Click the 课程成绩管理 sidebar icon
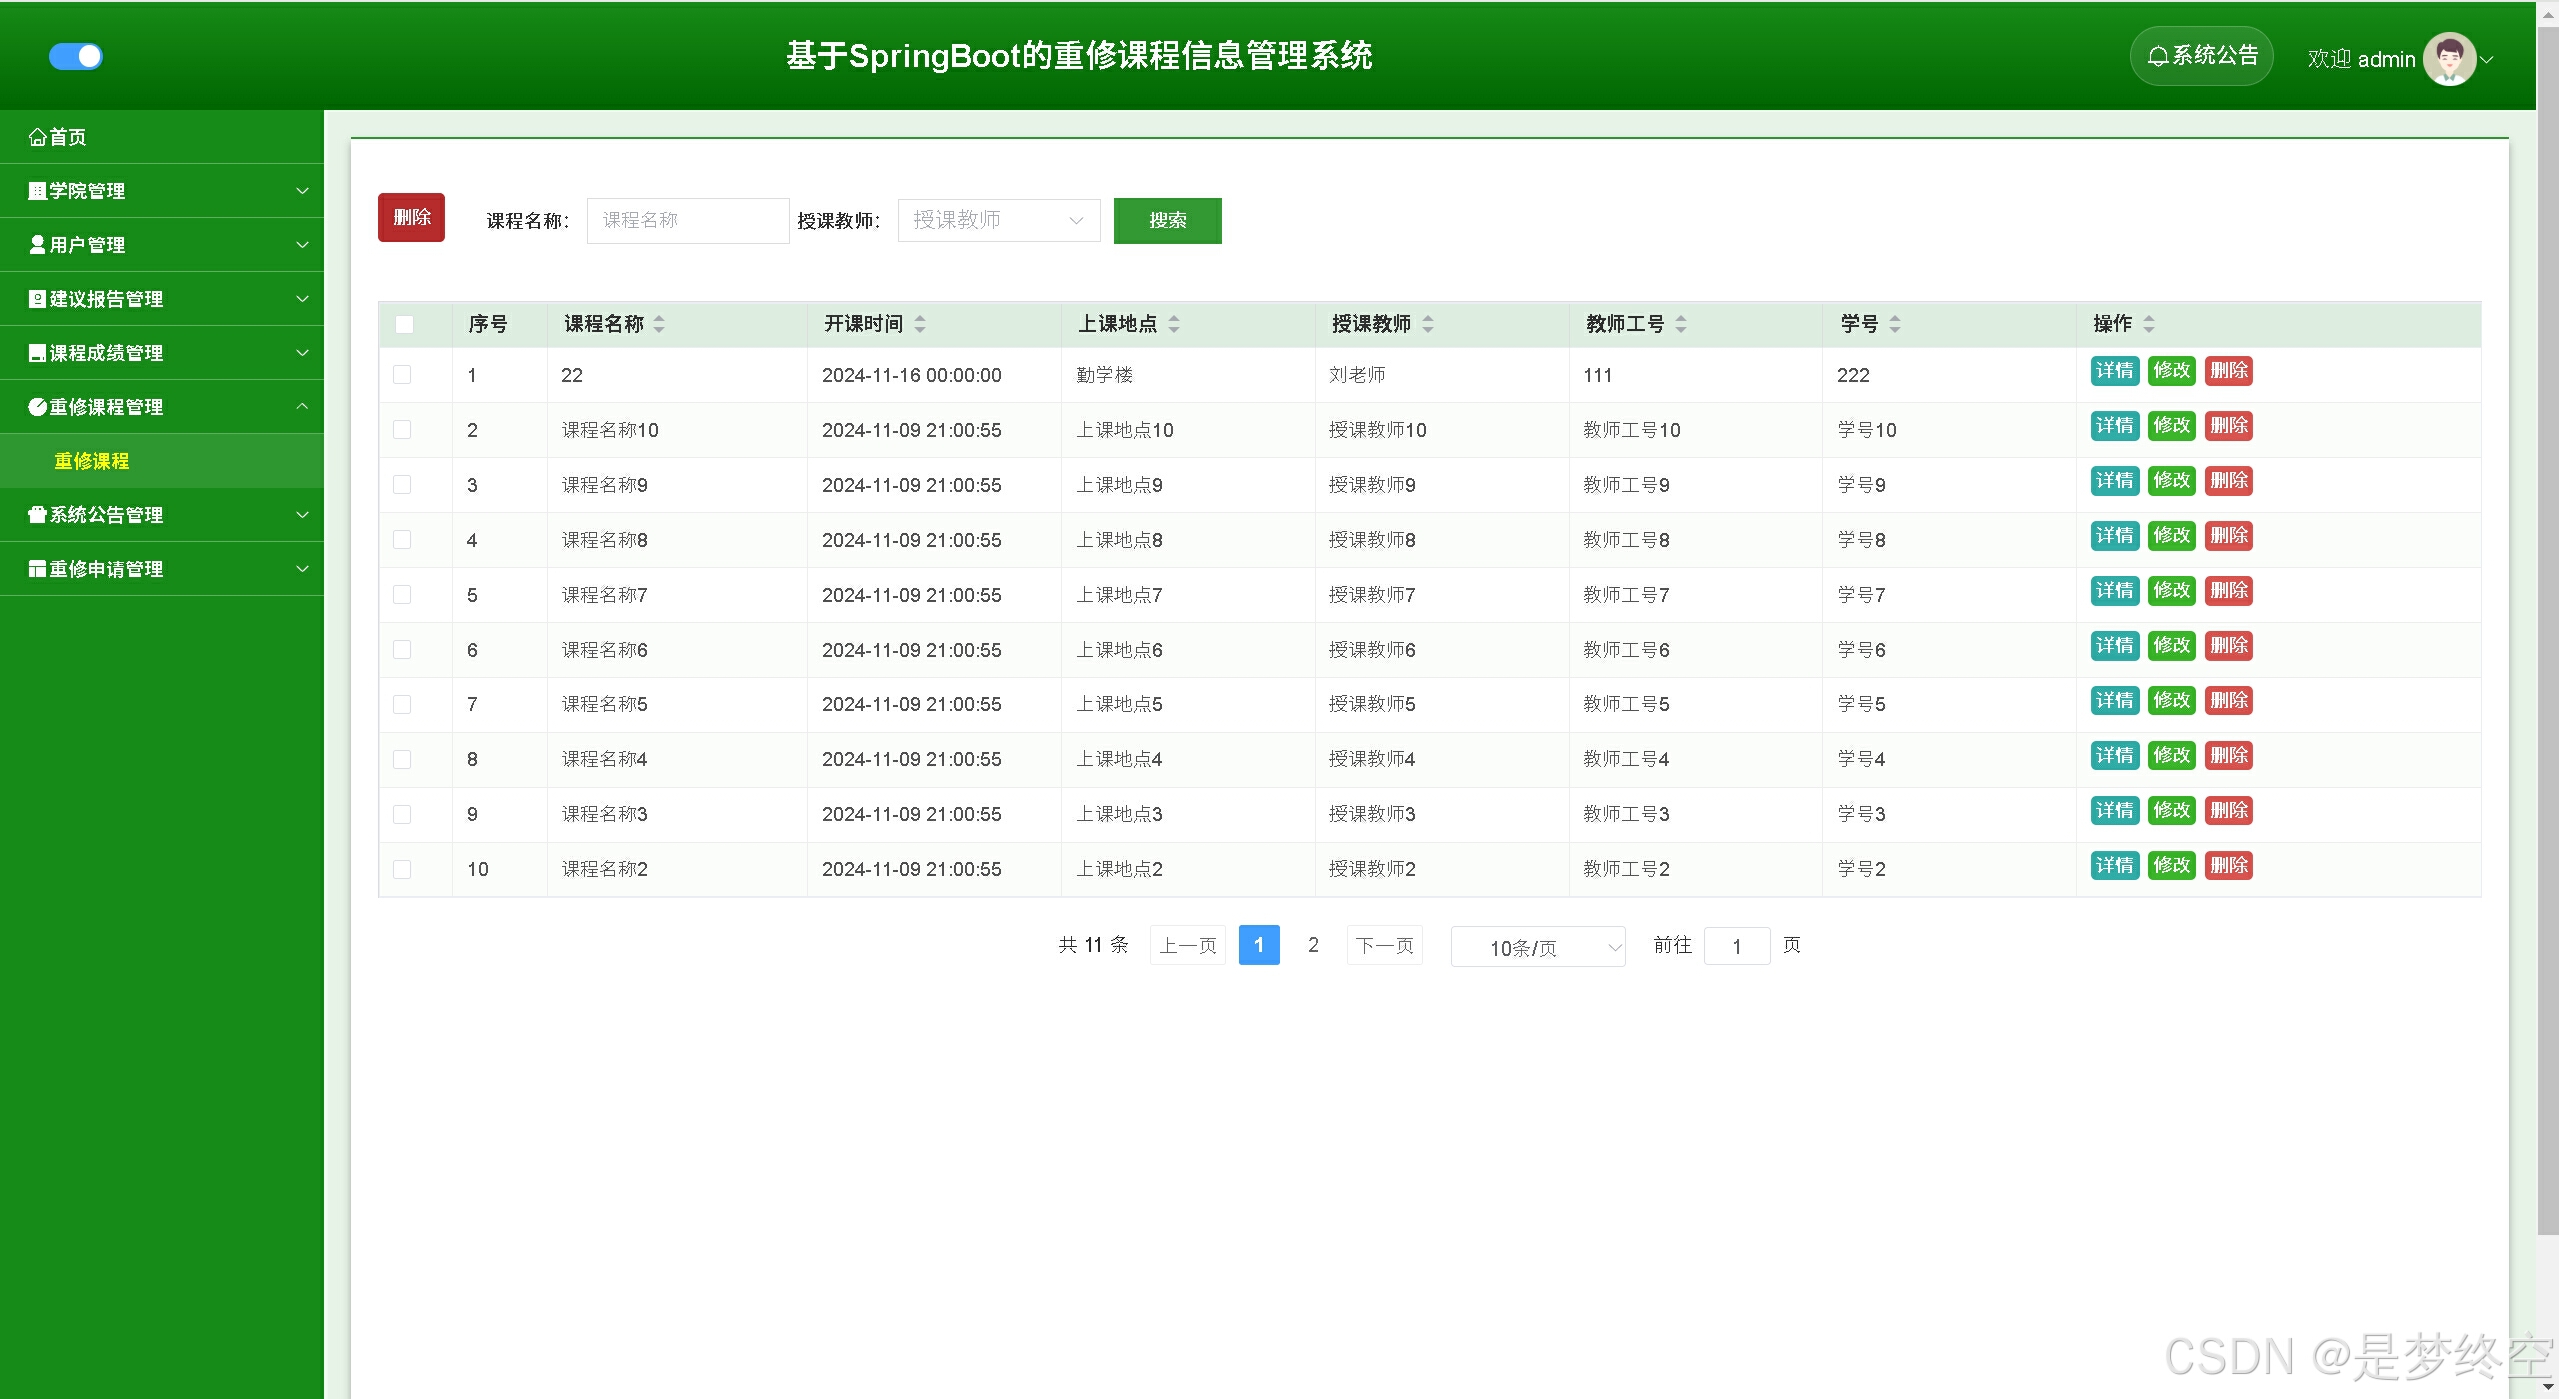2559x1399 pixels. (x=38, y=353)
